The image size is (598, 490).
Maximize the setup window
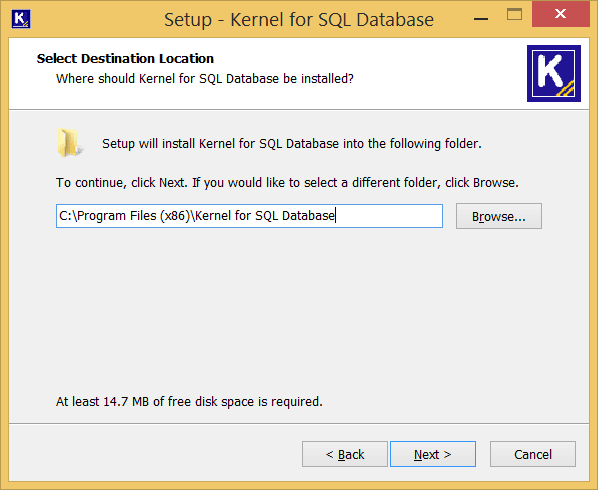(514, 14)
